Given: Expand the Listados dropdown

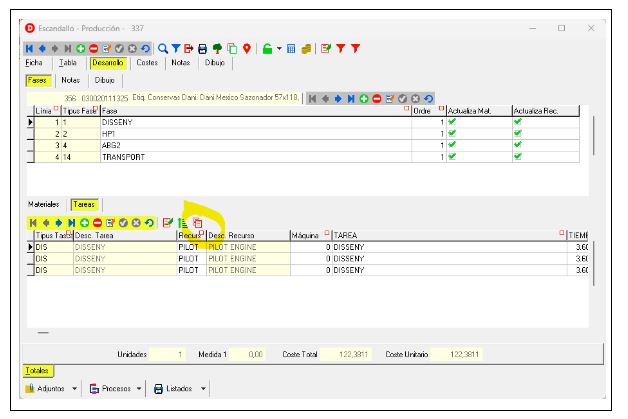Looking at the screenshot, I should point(203,388).
